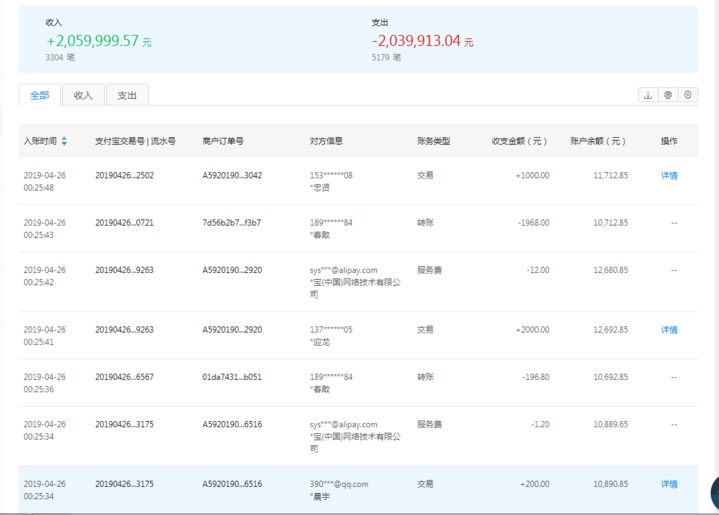Open 详情 for the +200.00 transaction

point(669,484)
